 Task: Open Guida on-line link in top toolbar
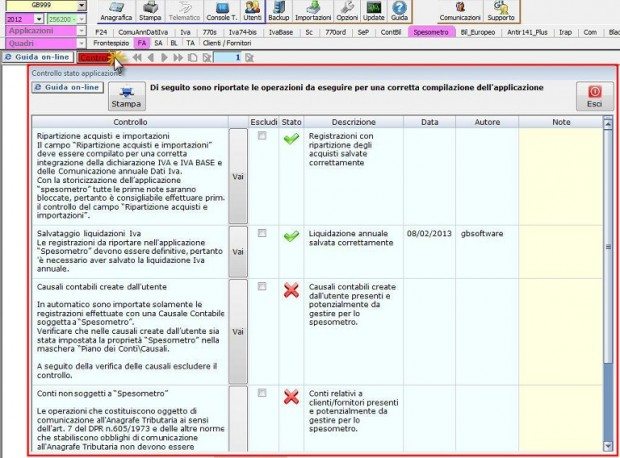point(38,57)
